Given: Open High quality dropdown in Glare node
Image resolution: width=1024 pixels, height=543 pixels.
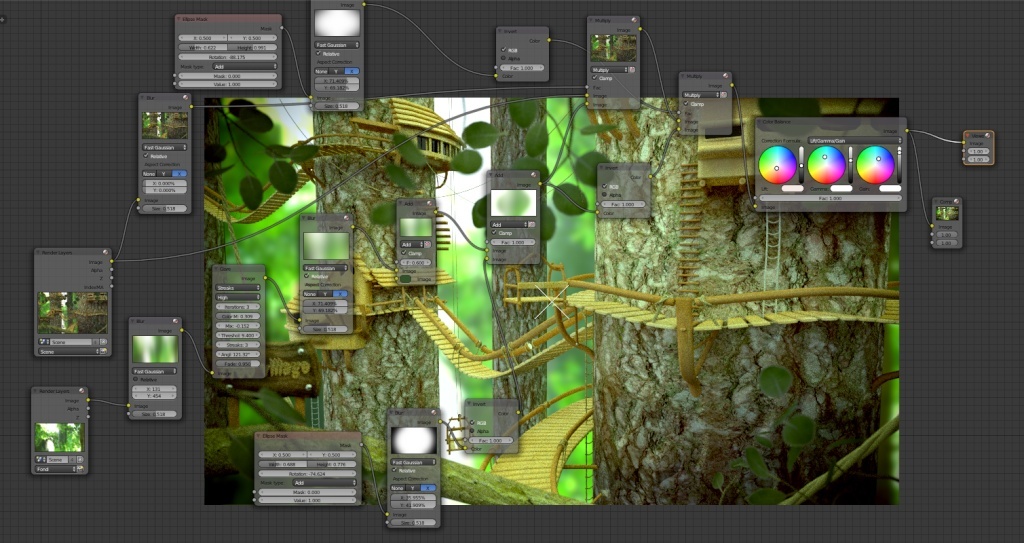Looking at the screenshot, I should [238, 297].
